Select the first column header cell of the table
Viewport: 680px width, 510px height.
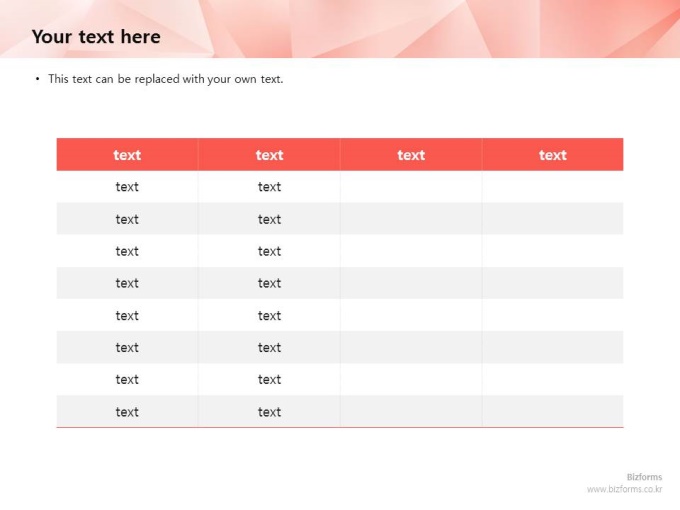(127, 155)
